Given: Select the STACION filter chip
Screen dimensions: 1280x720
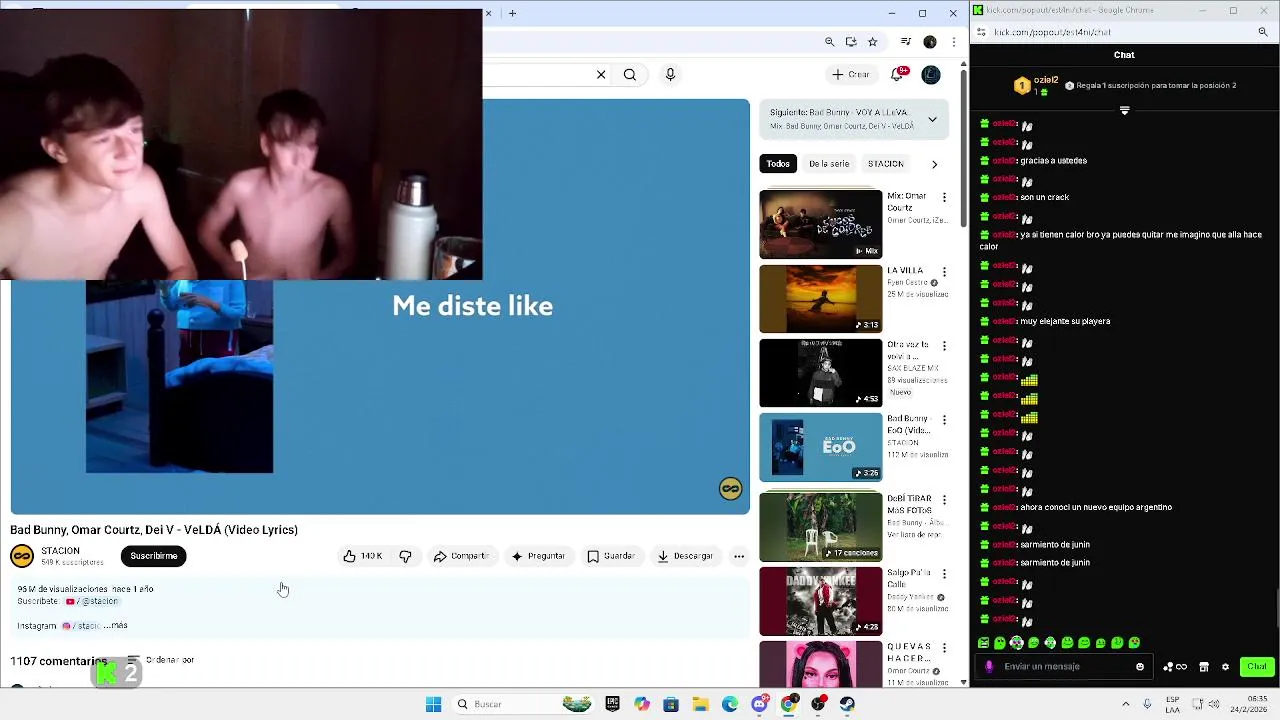Looking at the screenshot, I should pos(886,164).
